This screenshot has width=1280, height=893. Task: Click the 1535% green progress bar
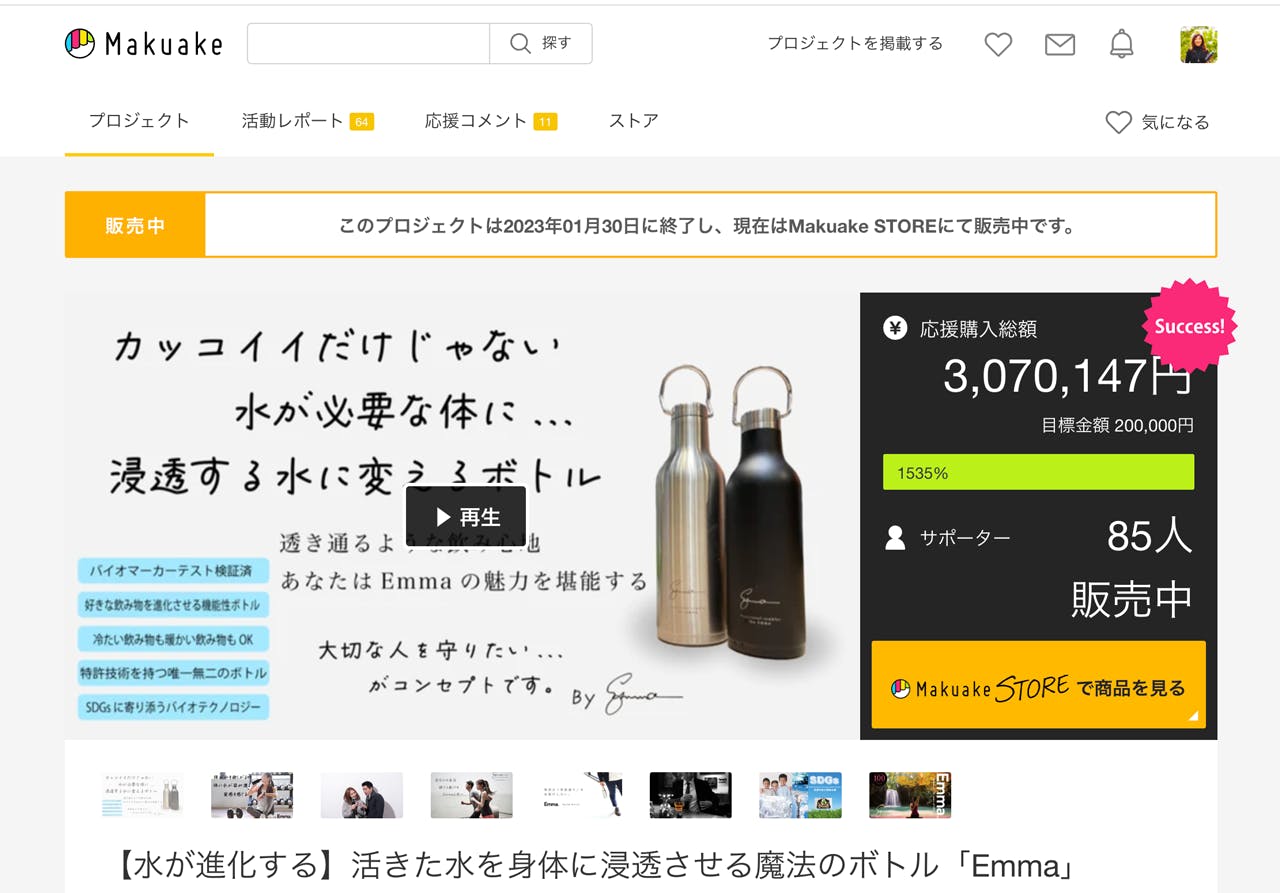[x=1038, y=472]
